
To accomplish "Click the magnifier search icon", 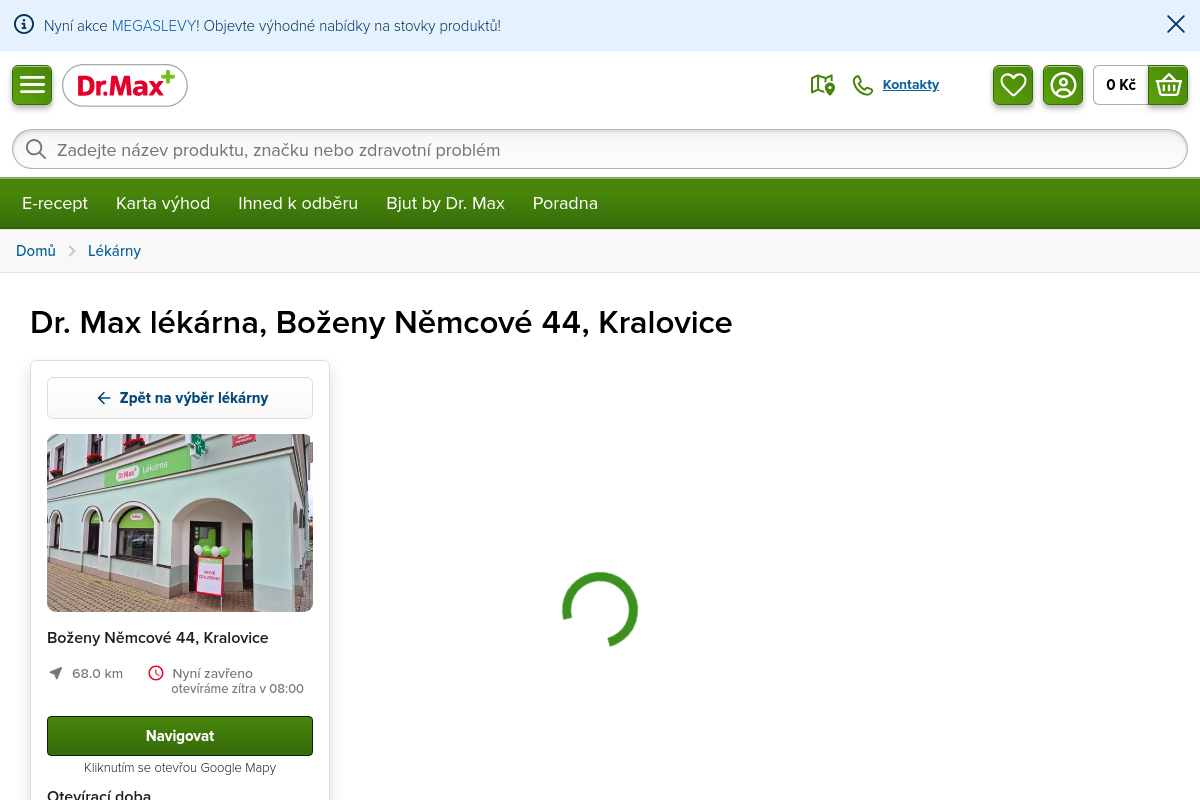I will 36,150.
